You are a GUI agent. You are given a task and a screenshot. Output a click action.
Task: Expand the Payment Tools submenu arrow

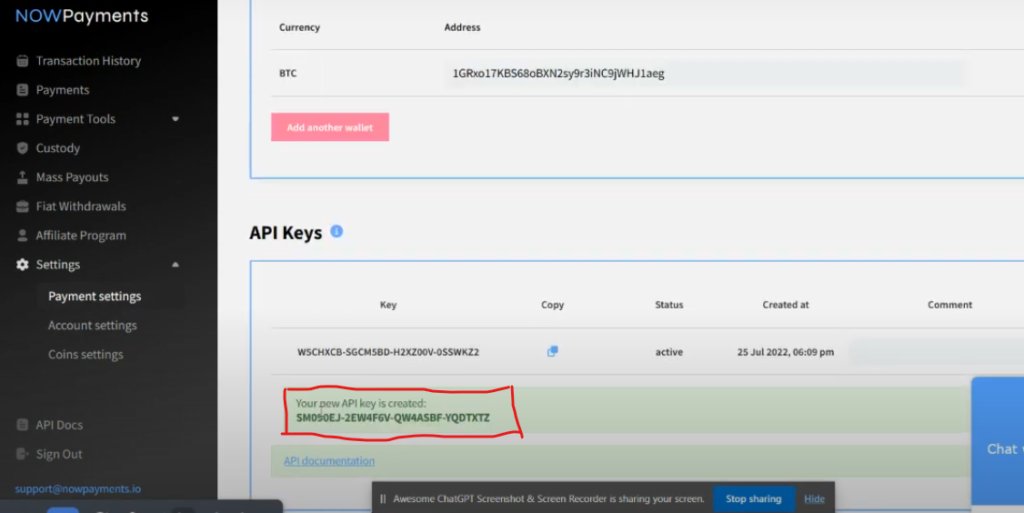176,119
